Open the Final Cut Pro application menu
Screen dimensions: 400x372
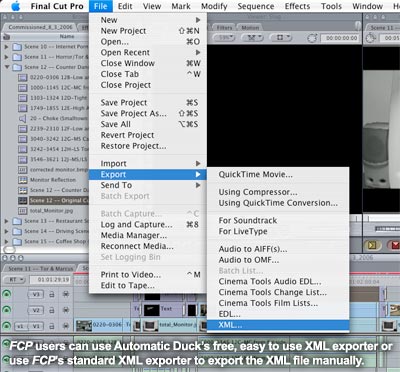(57, 6)
